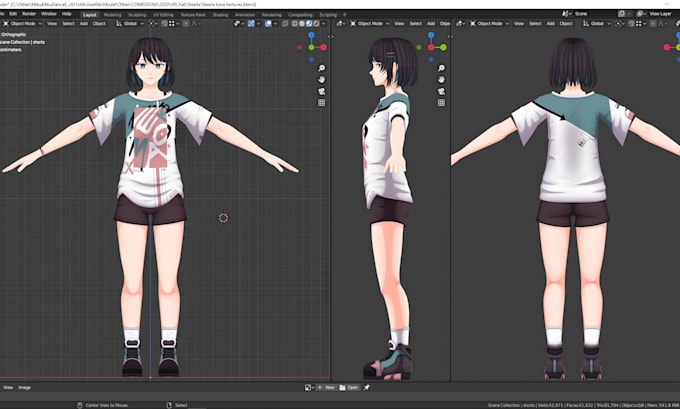The width and height of the screenshot is (680, 409).
Task: Click Scene name field in top bar
Action: coord(594,14)
